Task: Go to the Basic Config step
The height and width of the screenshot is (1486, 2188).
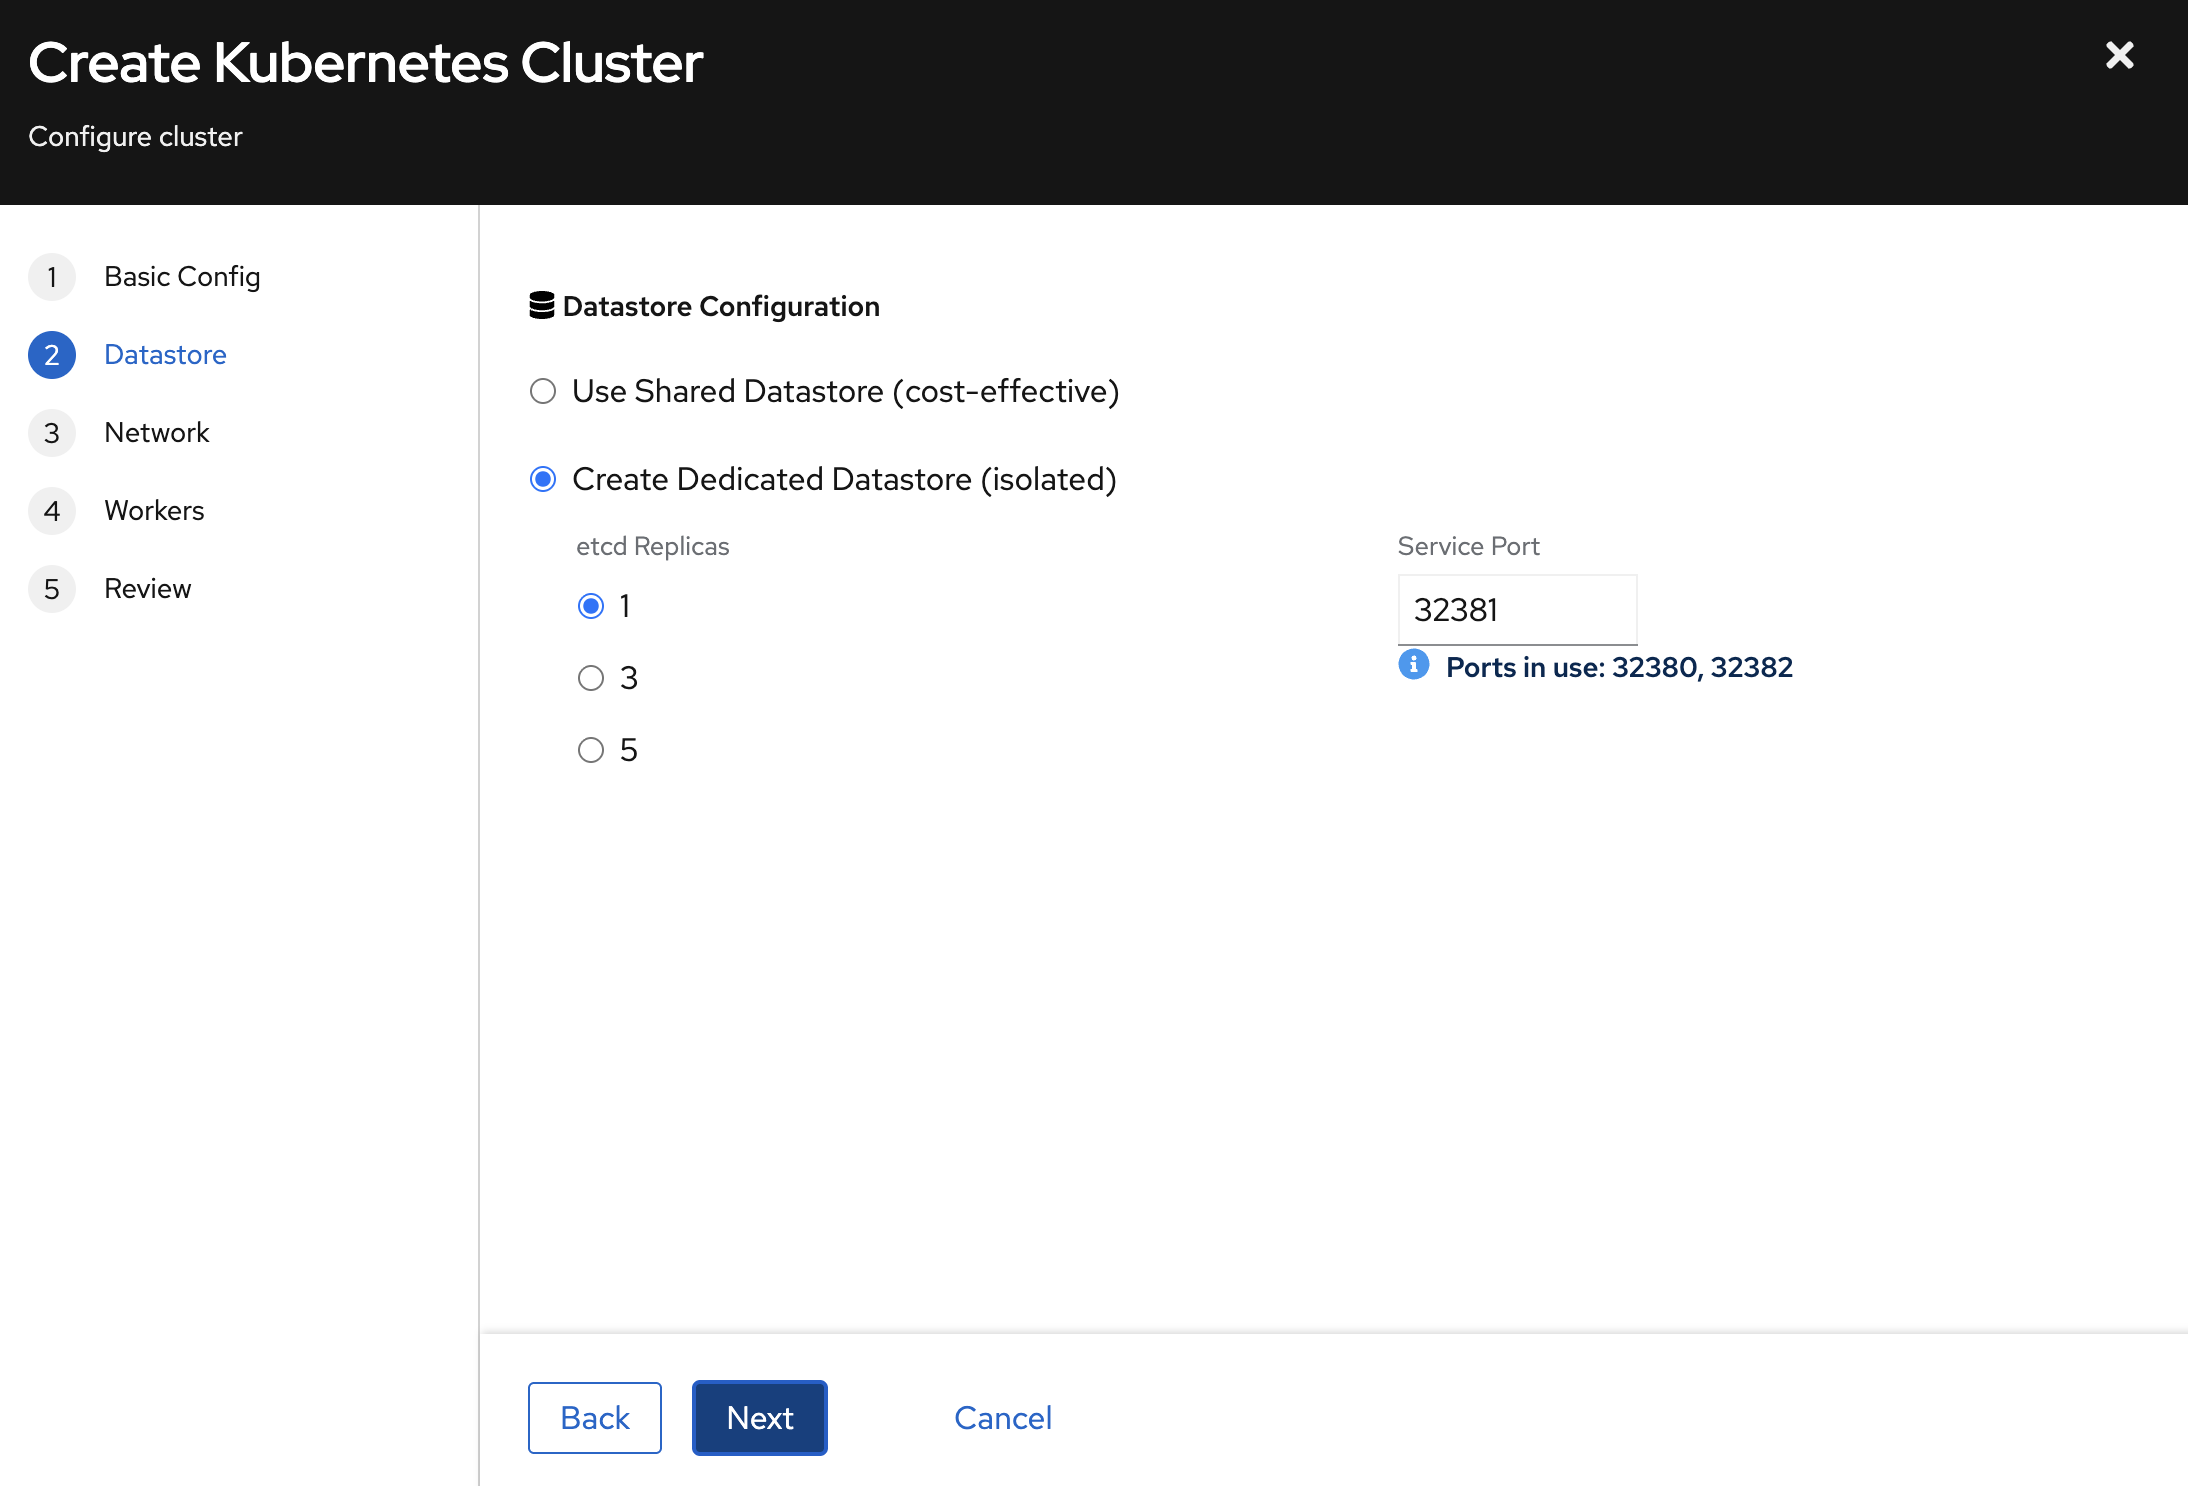Action: 182,277
